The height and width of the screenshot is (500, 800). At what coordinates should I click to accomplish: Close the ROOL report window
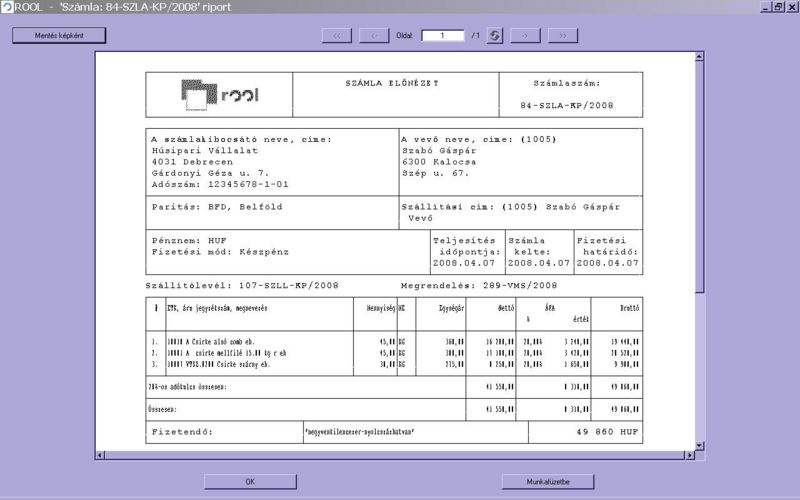tap(791, 7)
